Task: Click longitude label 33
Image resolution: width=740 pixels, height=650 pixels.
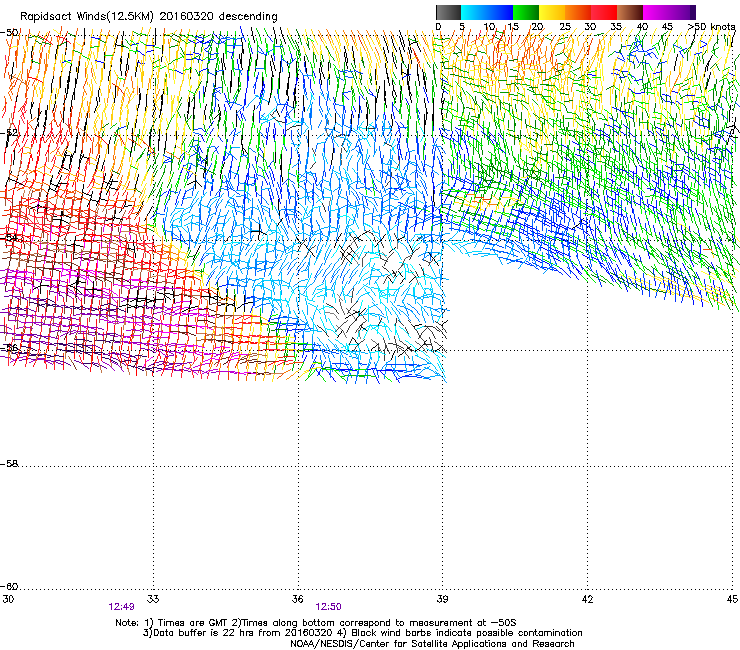Action: (153, 599)
